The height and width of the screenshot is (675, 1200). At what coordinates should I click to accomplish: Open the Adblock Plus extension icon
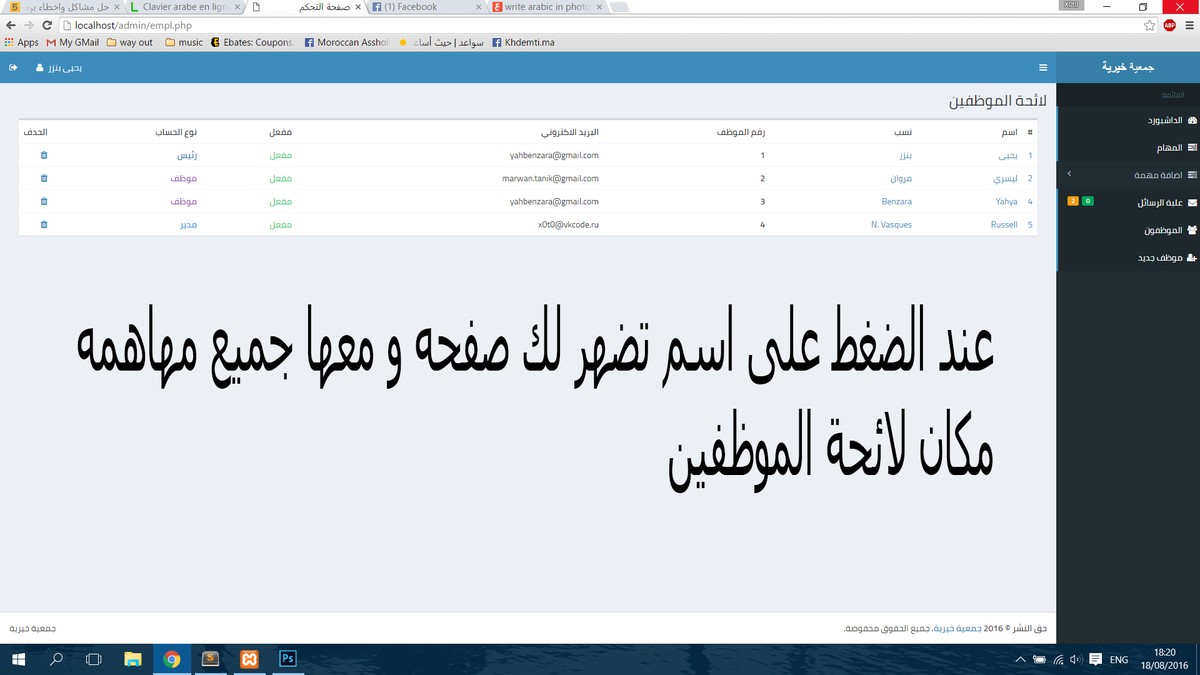1169,25
